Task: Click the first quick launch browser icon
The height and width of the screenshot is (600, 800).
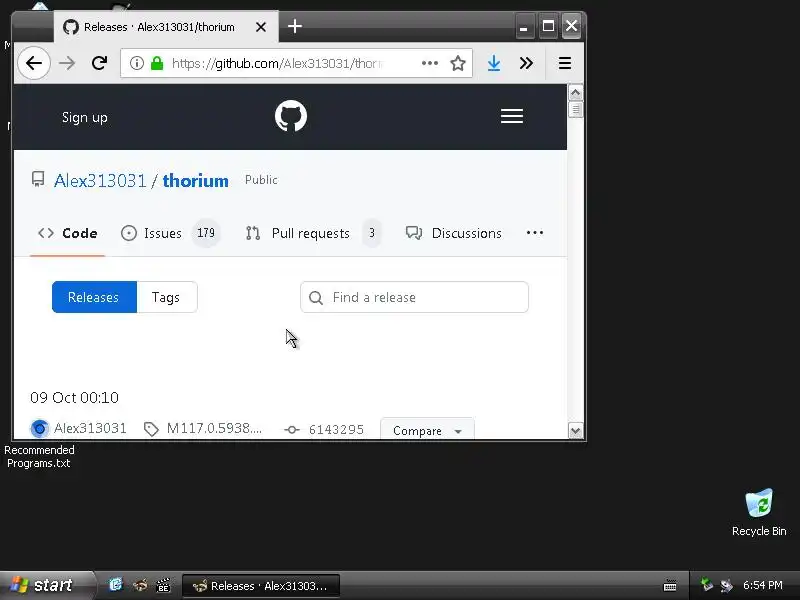Action: (116, 585)
